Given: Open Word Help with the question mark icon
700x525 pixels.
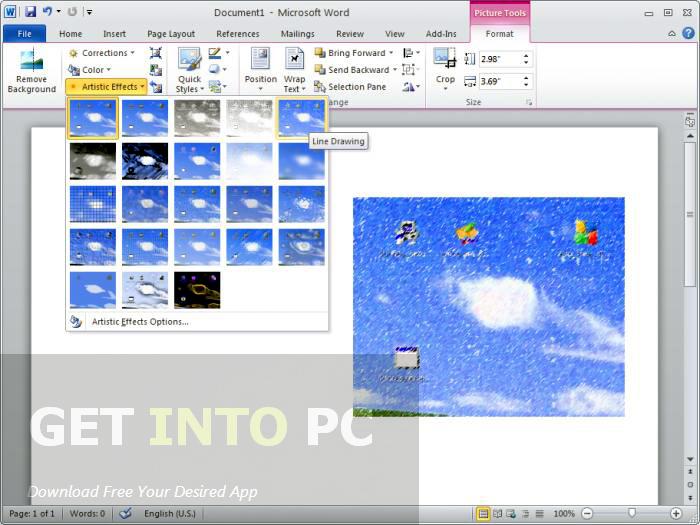Looking at the screenshot, I should coord(688,33).
